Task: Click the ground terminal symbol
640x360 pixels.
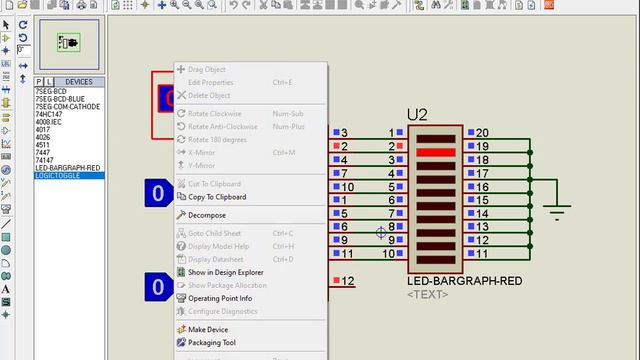Action: point(557,212)
